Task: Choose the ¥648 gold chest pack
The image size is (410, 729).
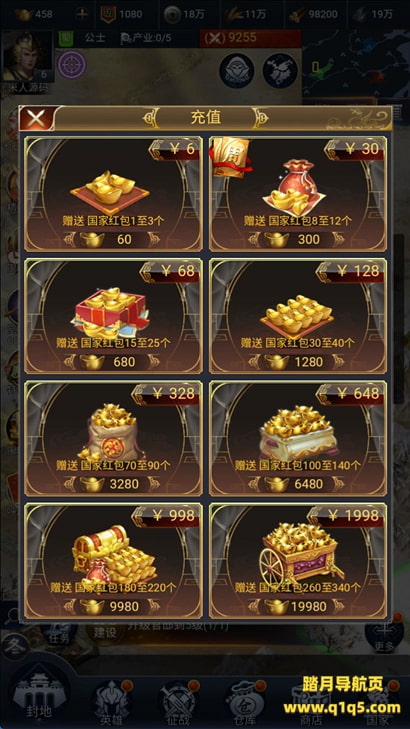Action: pyautogui.click(x=298, y=438)
